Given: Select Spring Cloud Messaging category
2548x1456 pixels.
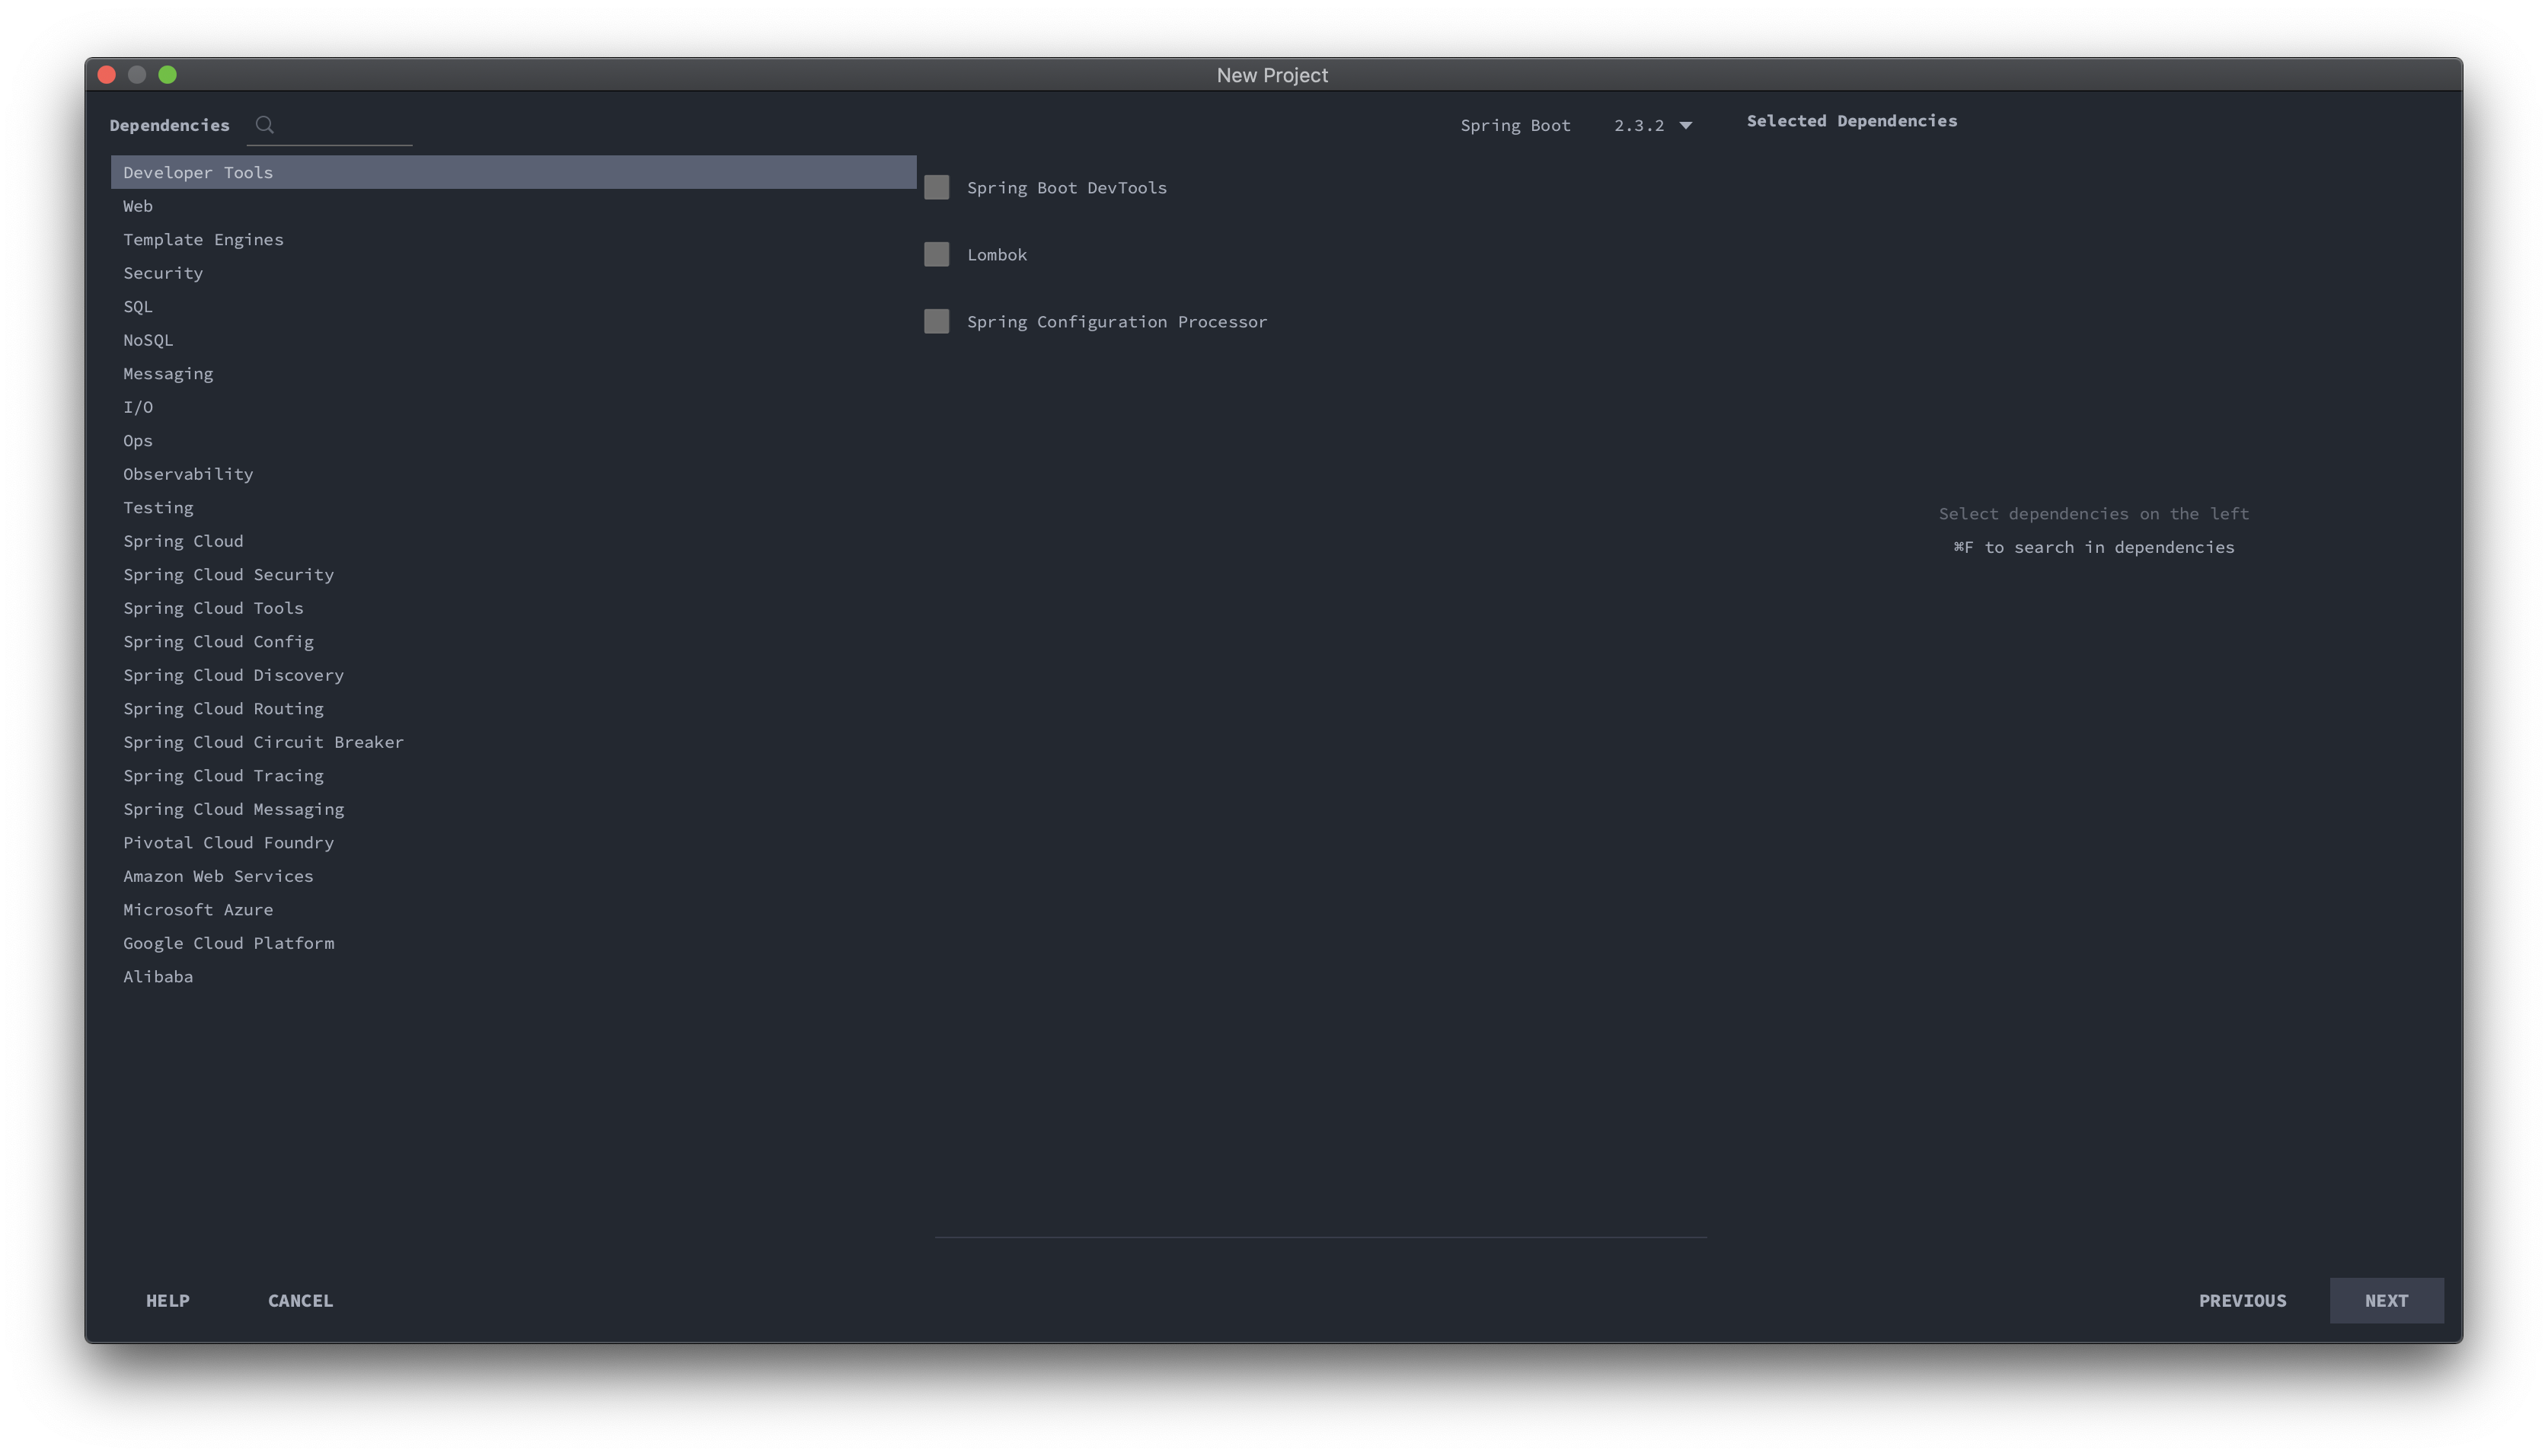Looking at the screenshot, I should click(513, 809).
